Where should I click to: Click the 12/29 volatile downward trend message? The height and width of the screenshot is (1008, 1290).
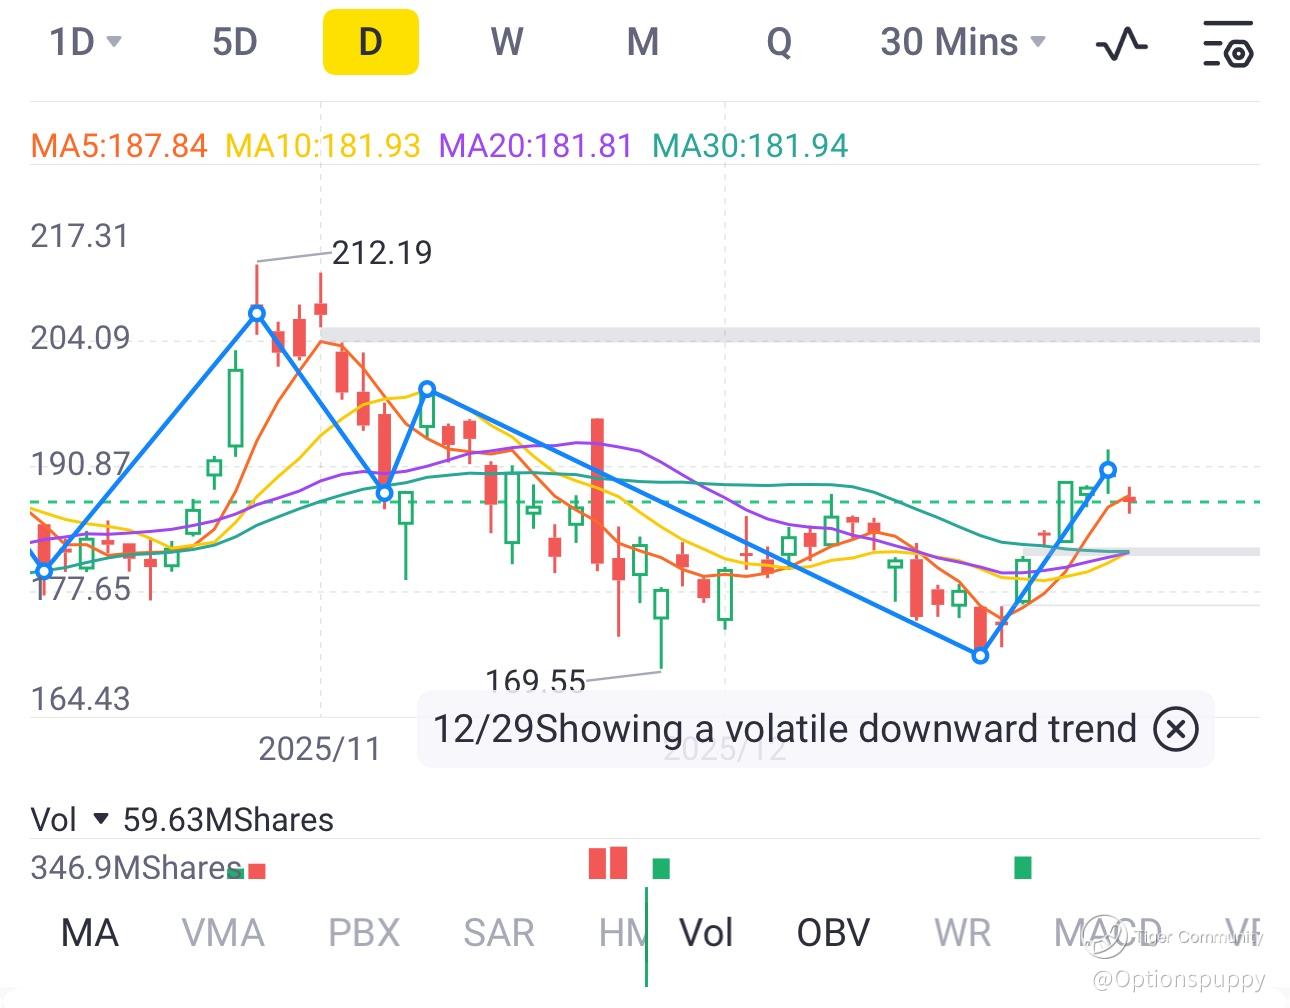point(785,729)
